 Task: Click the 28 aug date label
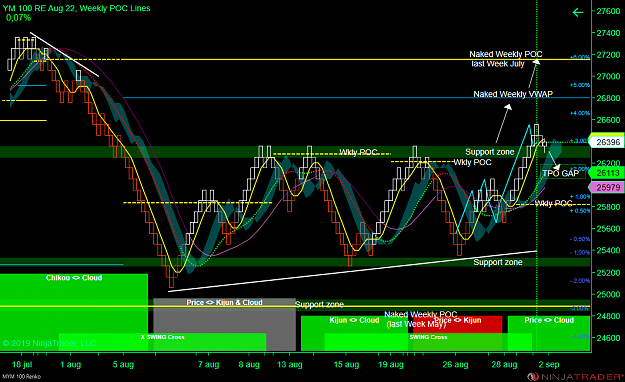504,364
